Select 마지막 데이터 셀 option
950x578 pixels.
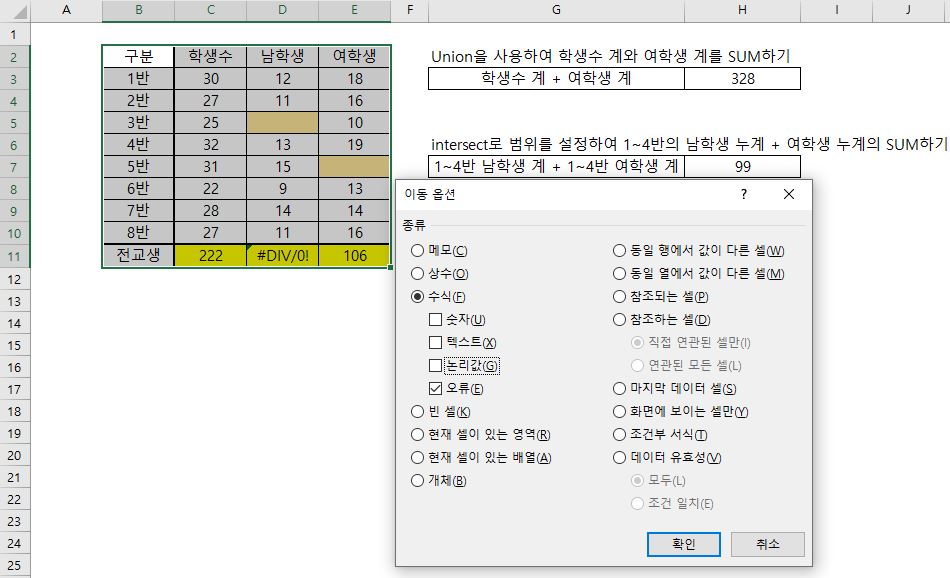click(x=619, y=390)
